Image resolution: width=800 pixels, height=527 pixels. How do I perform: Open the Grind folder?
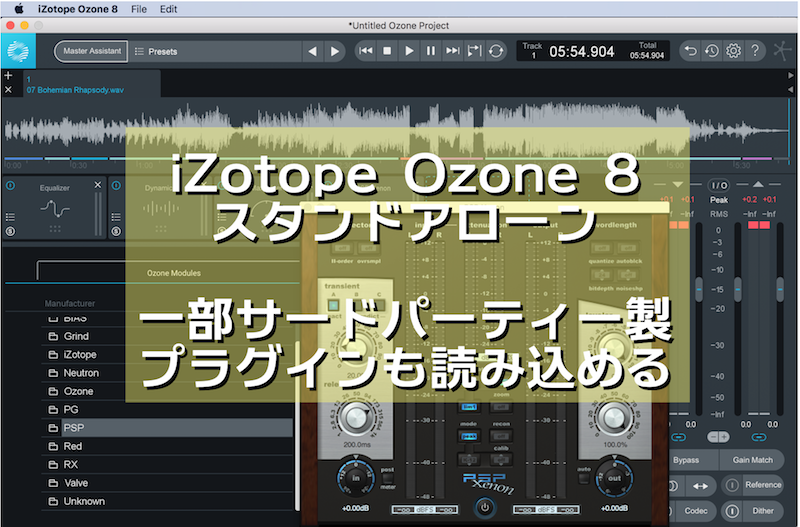[x=167, y=336]
